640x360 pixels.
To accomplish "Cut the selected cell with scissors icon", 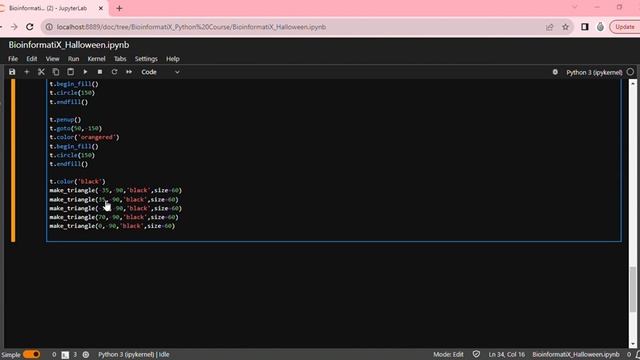I will tap(41, 72).
